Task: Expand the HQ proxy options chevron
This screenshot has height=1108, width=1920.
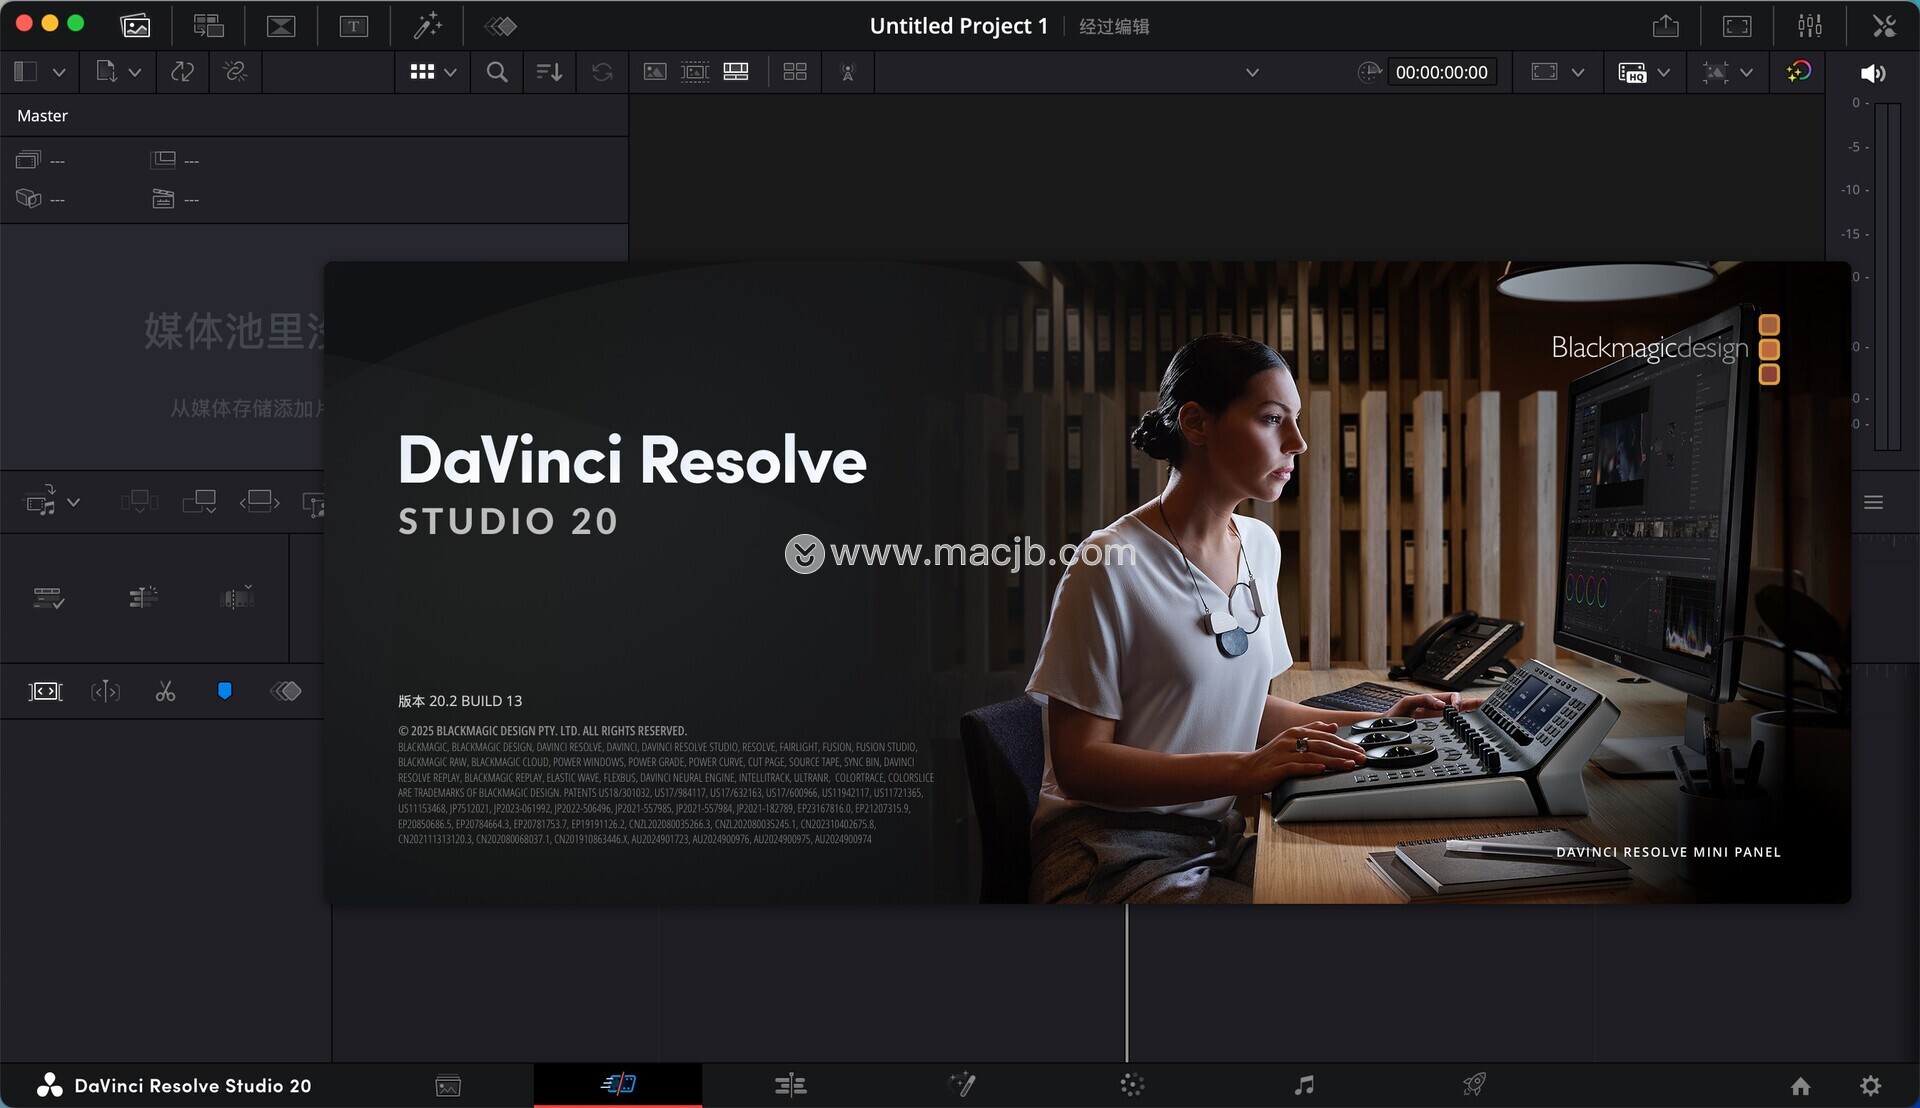Action: pyautogui.click(x=1664, y=72)
